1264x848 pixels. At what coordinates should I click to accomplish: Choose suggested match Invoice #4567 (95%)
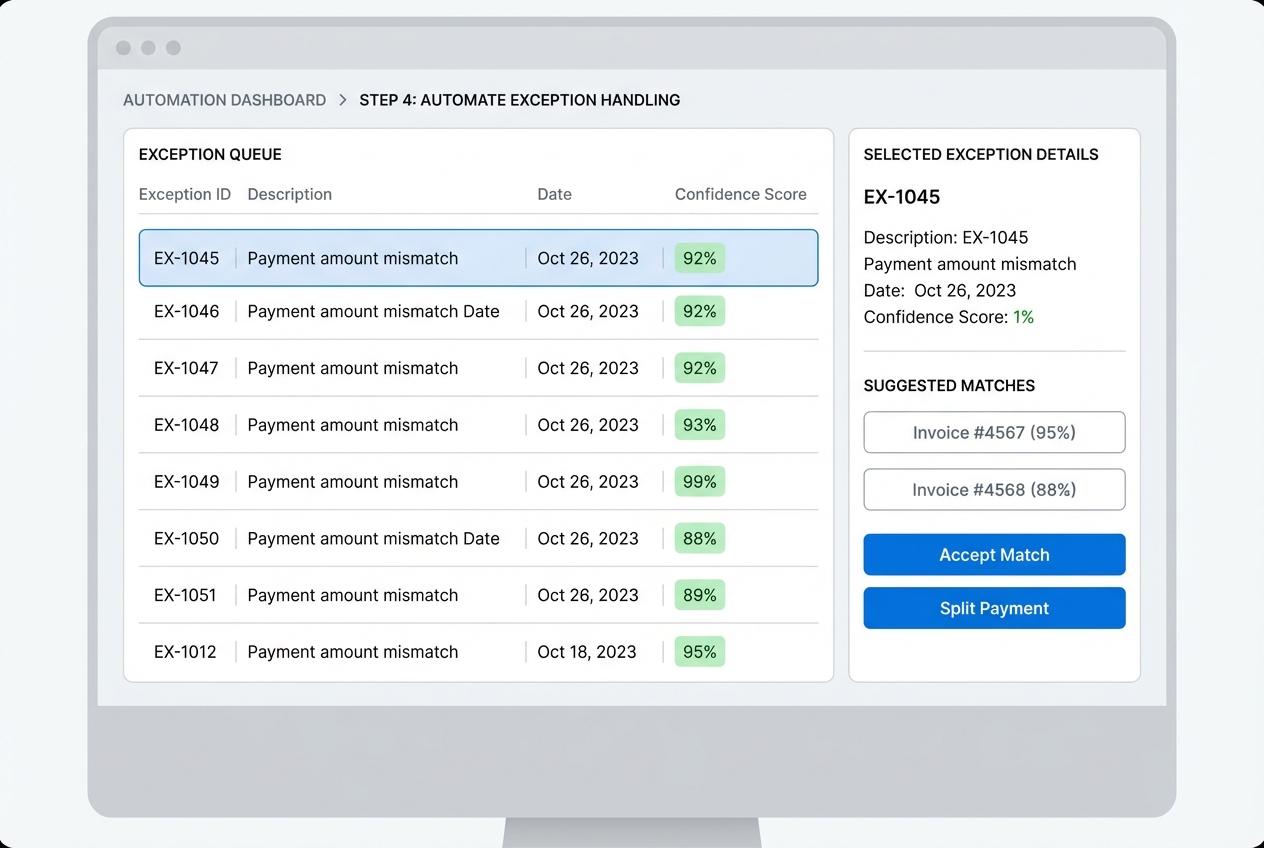[x=993, y=432]
